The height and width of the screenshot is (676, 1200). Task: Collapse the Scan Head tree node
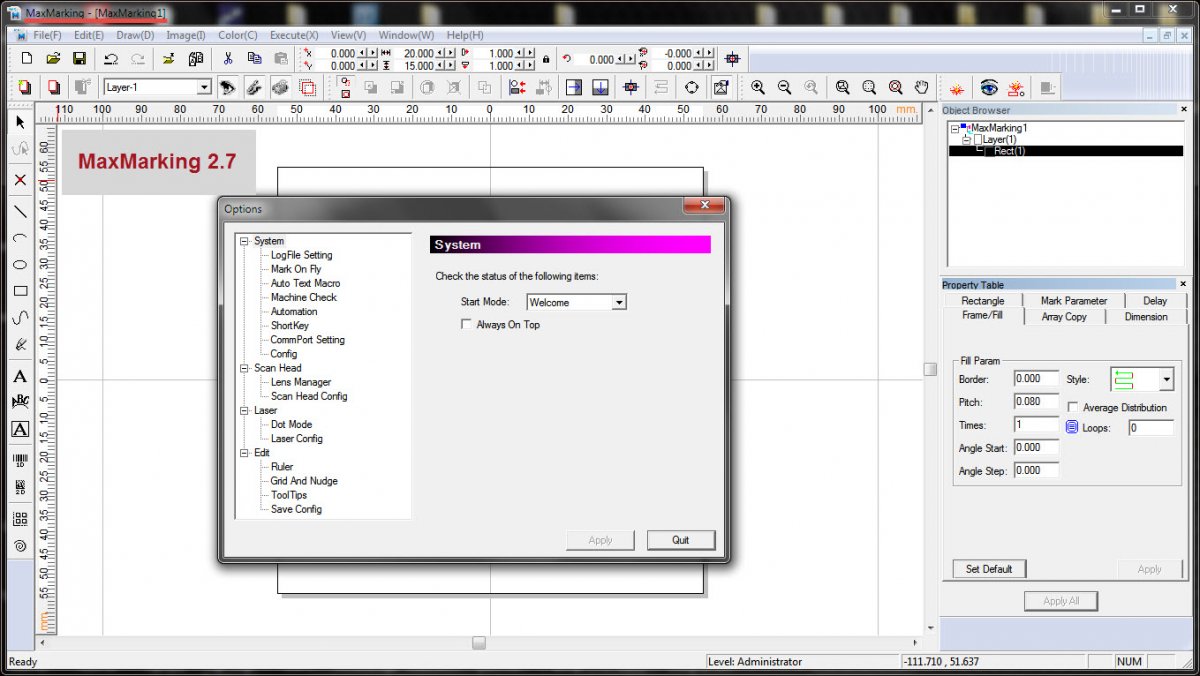coord(244,368)
